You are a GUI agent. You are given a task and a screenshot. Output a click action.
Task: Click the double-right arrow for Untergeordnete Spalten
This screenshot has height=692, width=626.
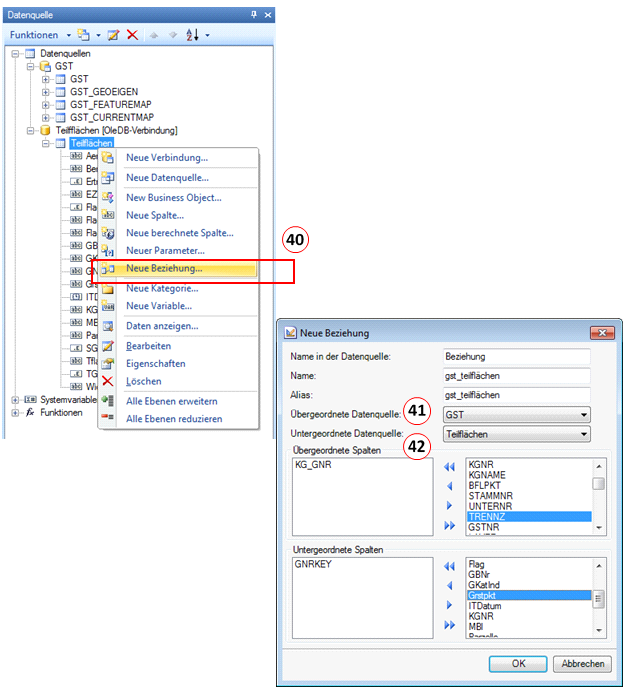449,625
